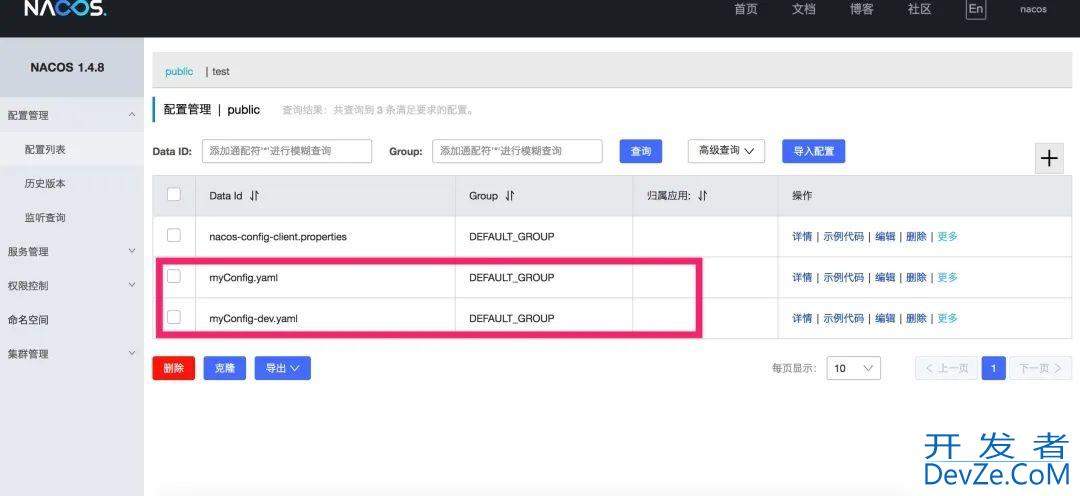
Task: Sort the table by Group column
Action: [x=509, y=196]
